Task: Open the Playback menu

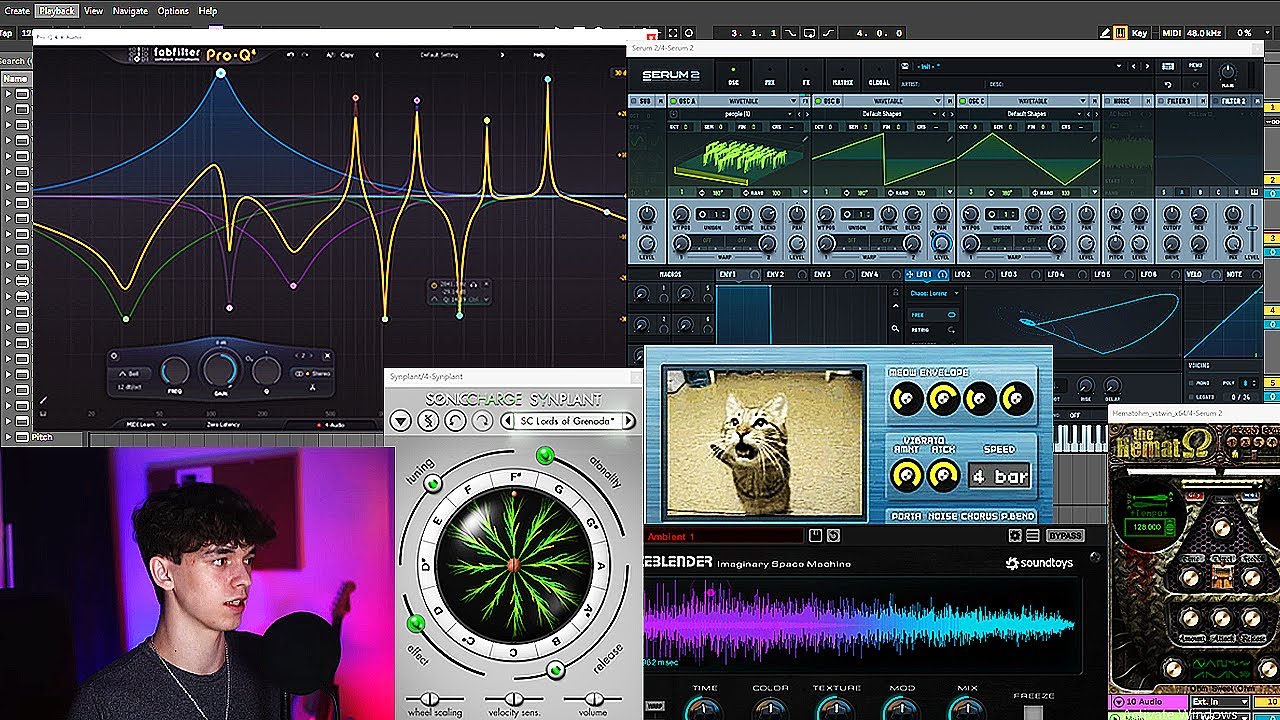Action: click(56, 11)
